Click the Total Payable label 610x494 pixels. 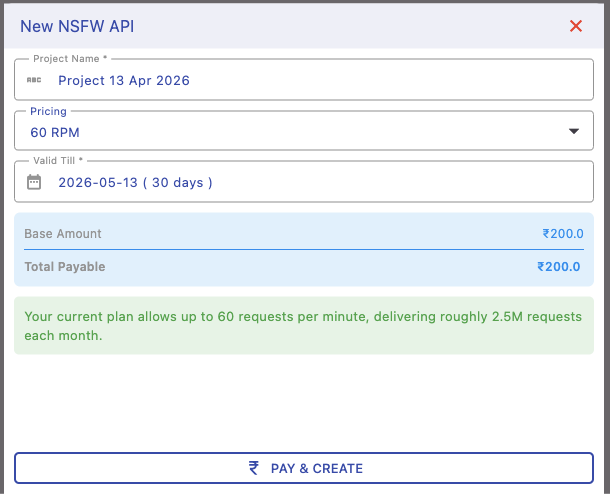coord(65,267)
